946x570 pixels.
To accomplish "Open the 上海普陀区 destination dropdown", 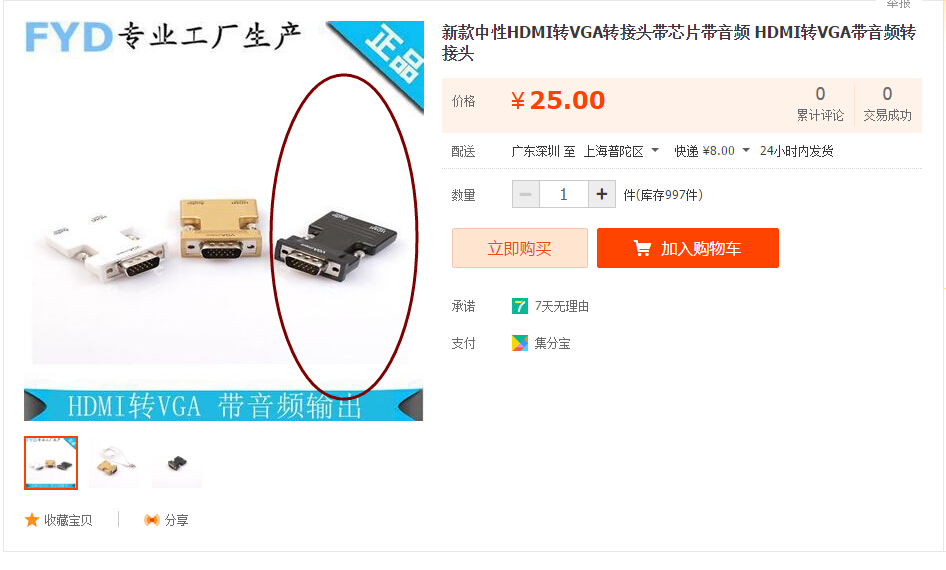I will [621, 151].
